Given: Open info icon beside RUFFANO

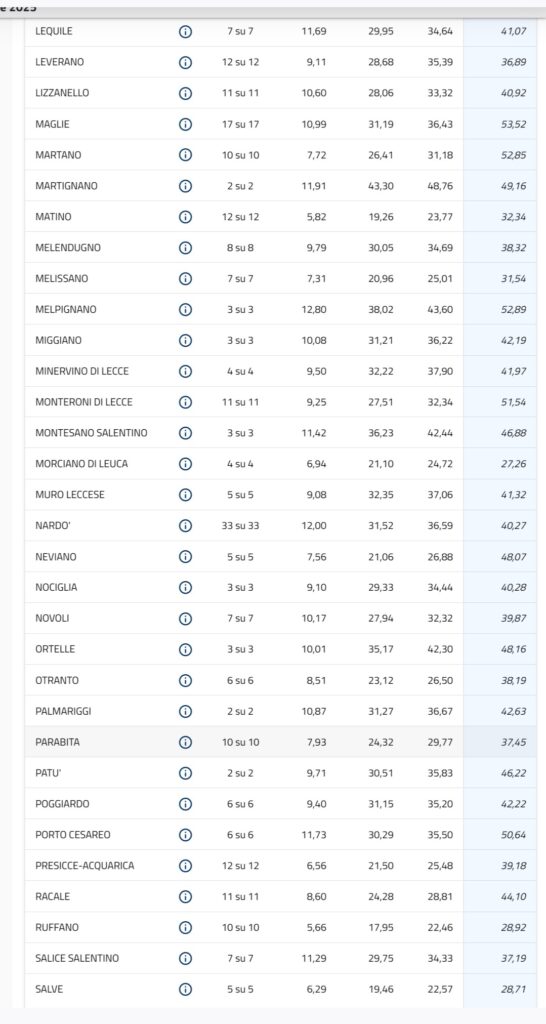Looking at the screenshot, I should 185,928.
